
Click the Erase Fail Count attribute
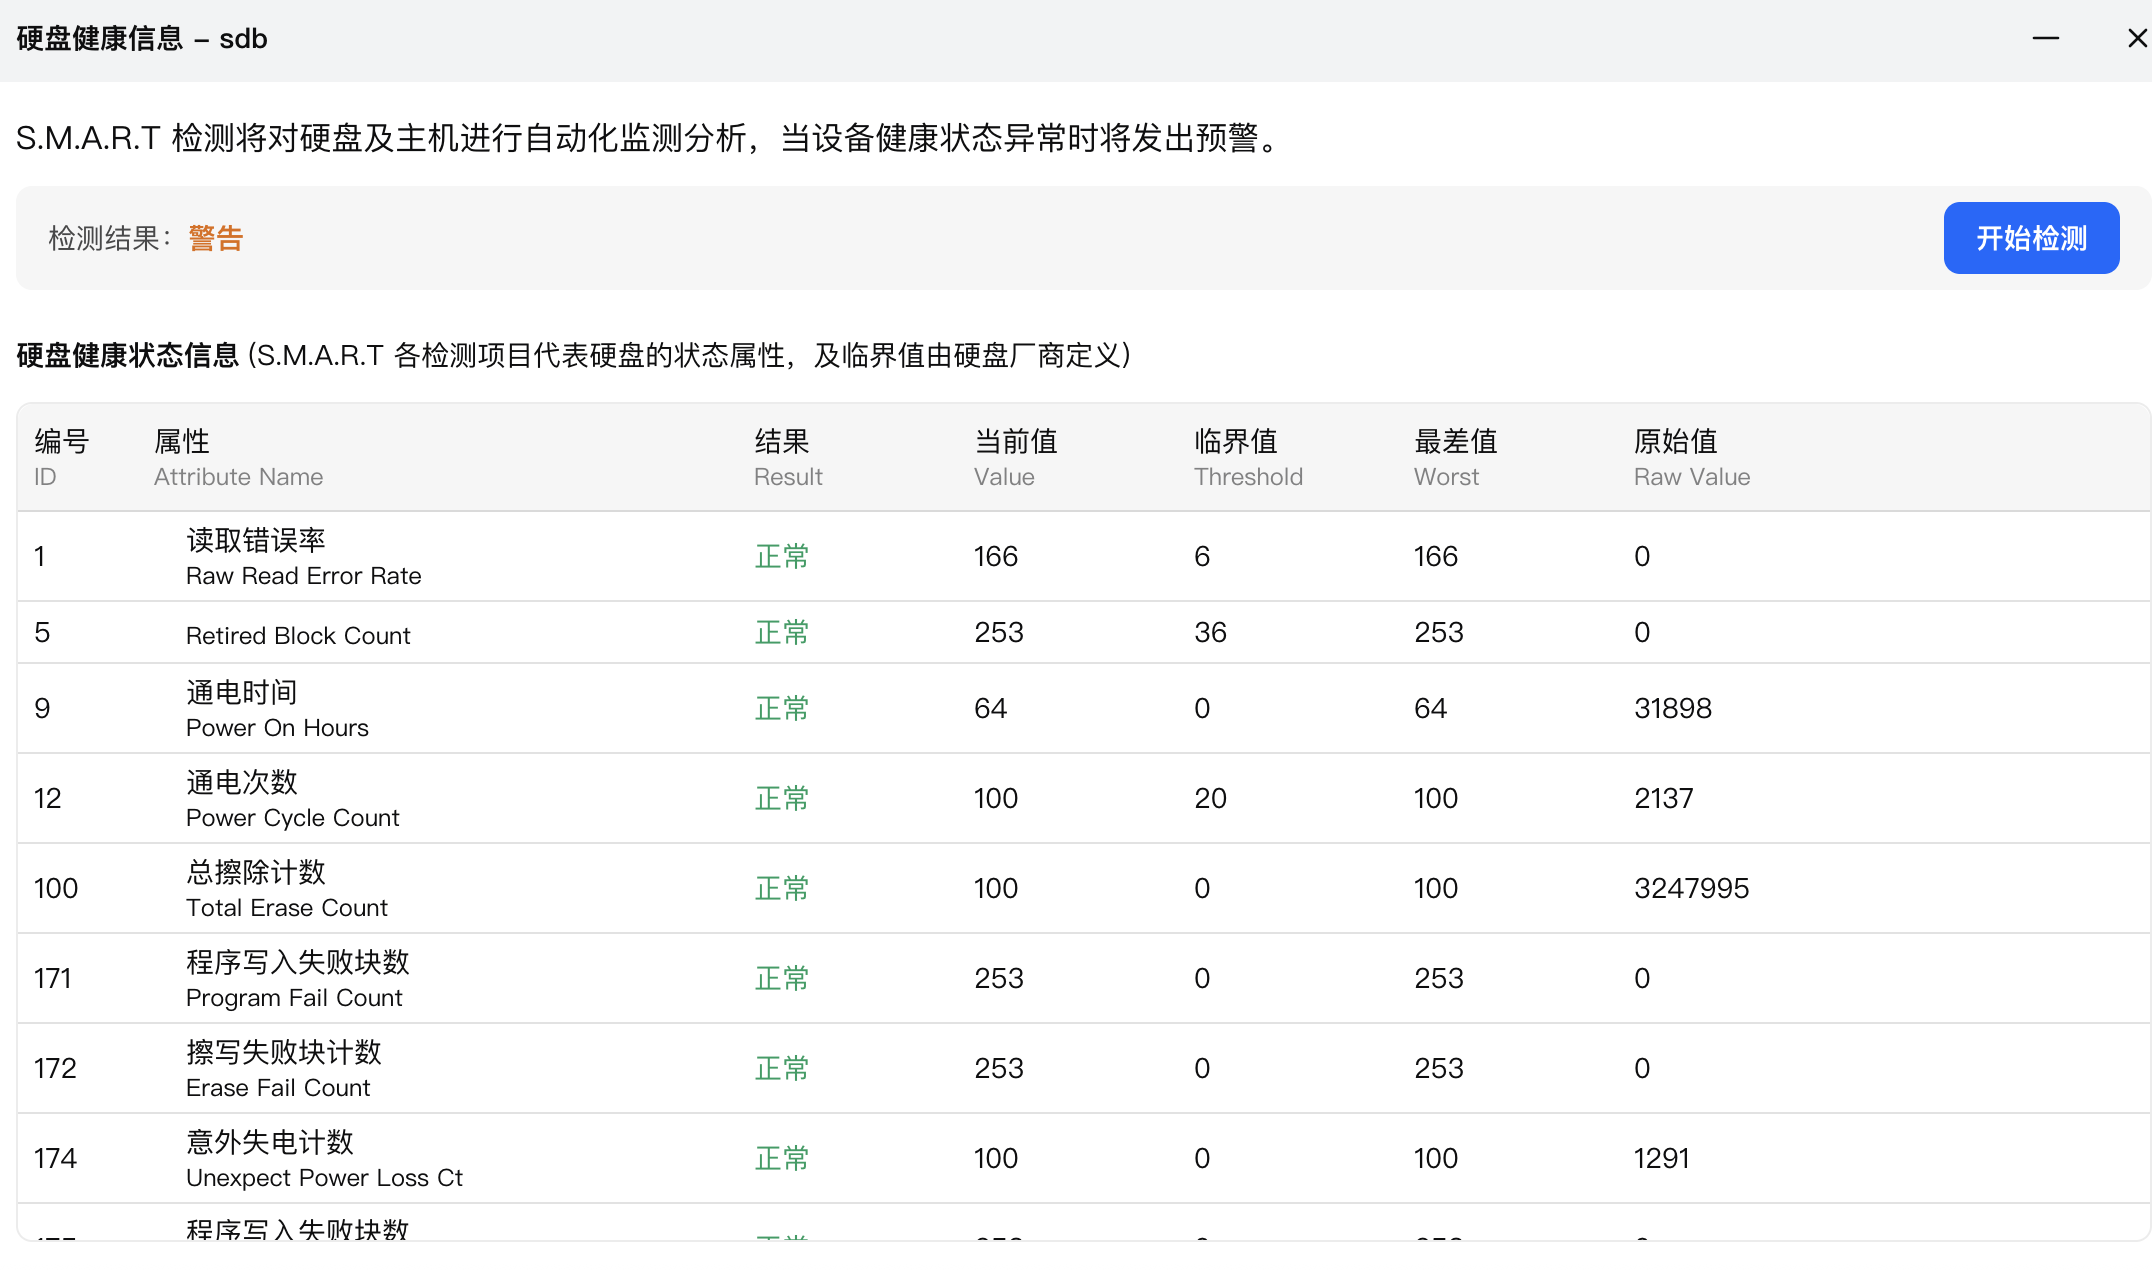(278, 1087)
